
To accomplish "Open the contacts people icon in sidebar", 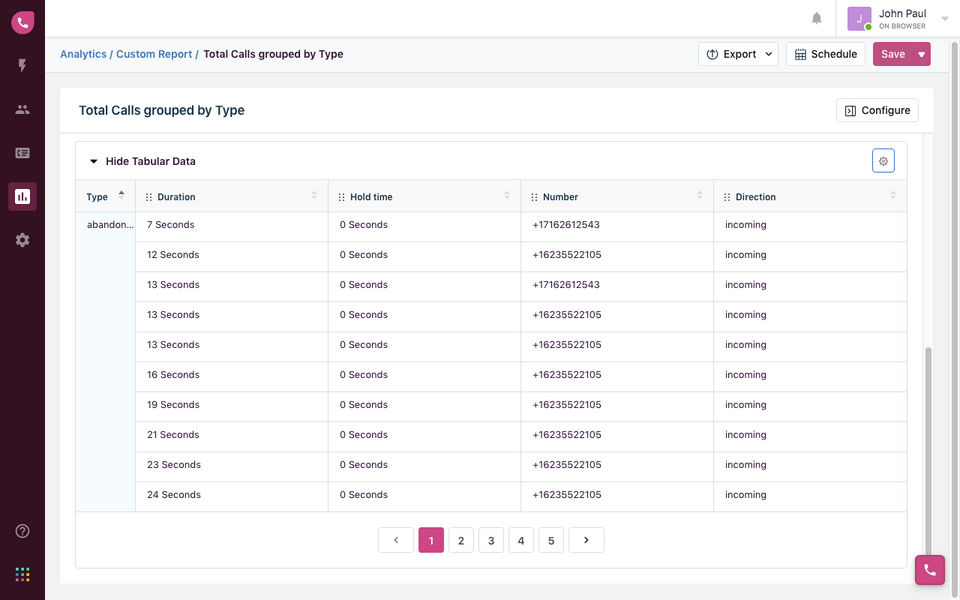I will coord(22,110).
